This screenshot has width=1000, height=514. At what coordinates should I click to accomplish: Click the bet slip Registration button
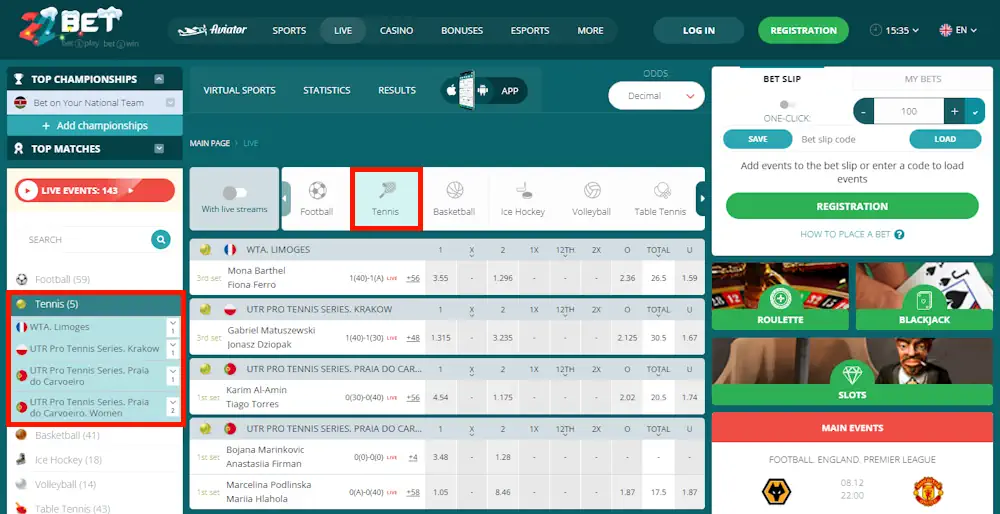pyautogui.click(x=852, y=206)
